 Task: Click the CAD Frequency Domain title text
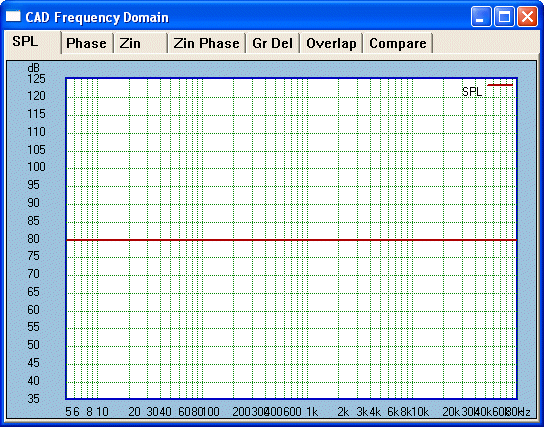97,17
